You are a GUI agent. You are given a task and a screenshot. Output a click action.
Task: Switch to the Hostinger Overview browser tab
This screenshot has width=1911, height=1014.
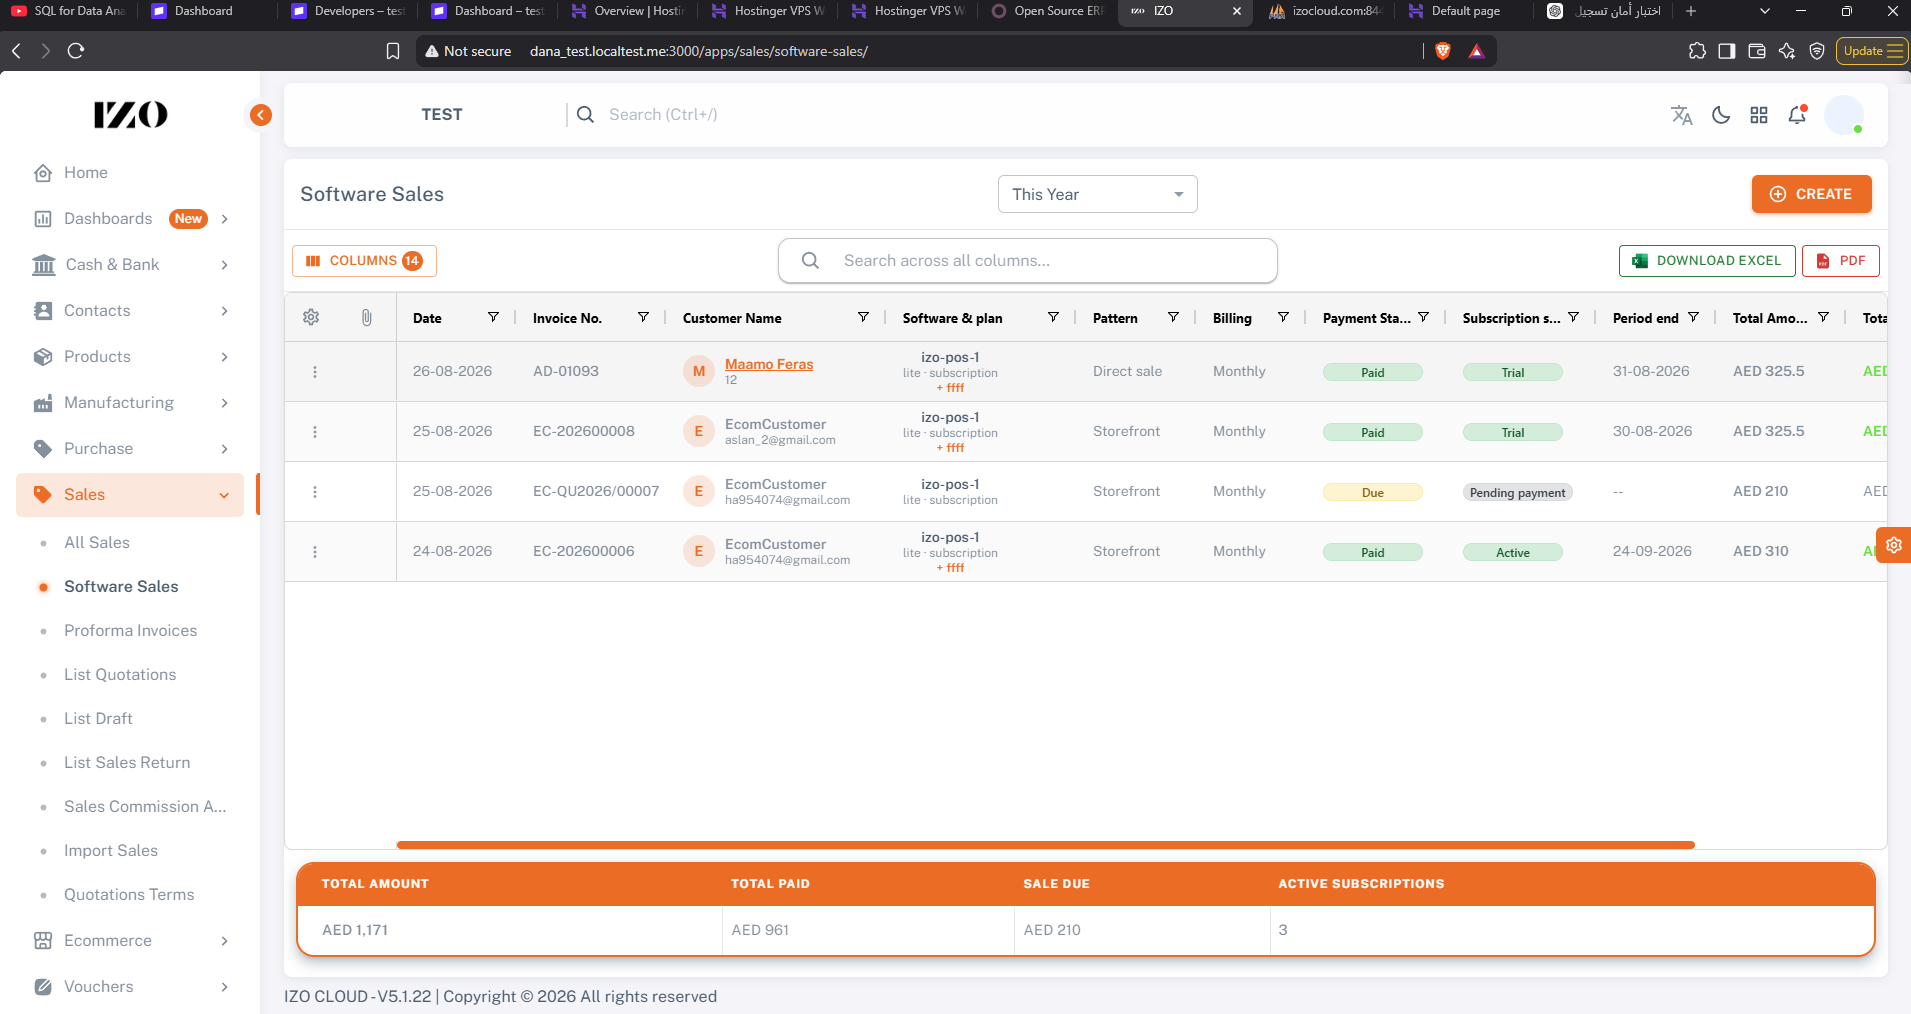pos(629,11)
